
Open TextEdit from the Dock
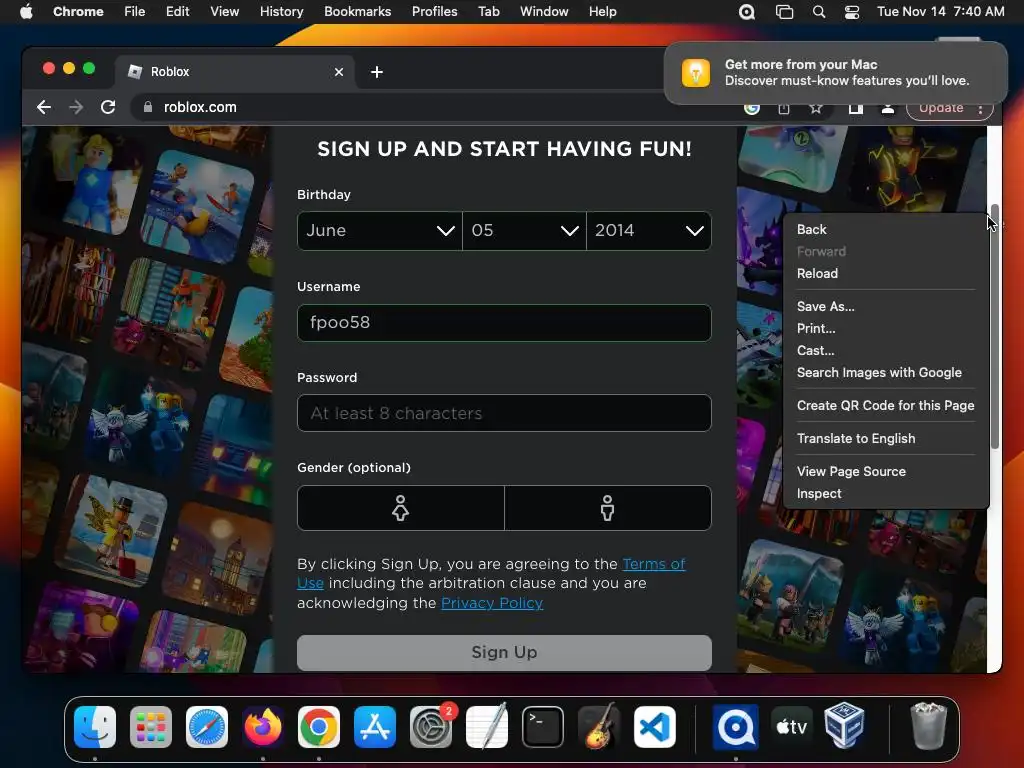point(487,727)
